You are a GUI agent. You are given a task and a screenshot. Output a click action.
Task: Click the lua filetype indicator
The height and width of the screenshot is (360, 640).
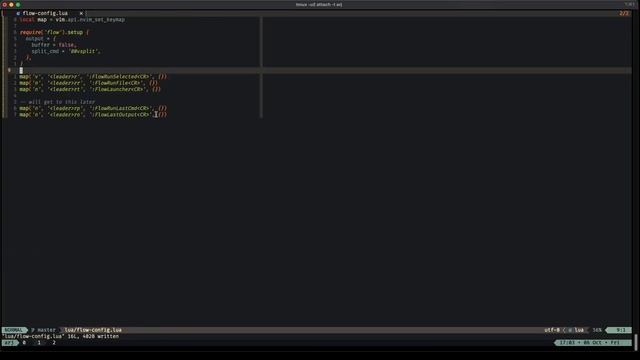tap(579, 330)
